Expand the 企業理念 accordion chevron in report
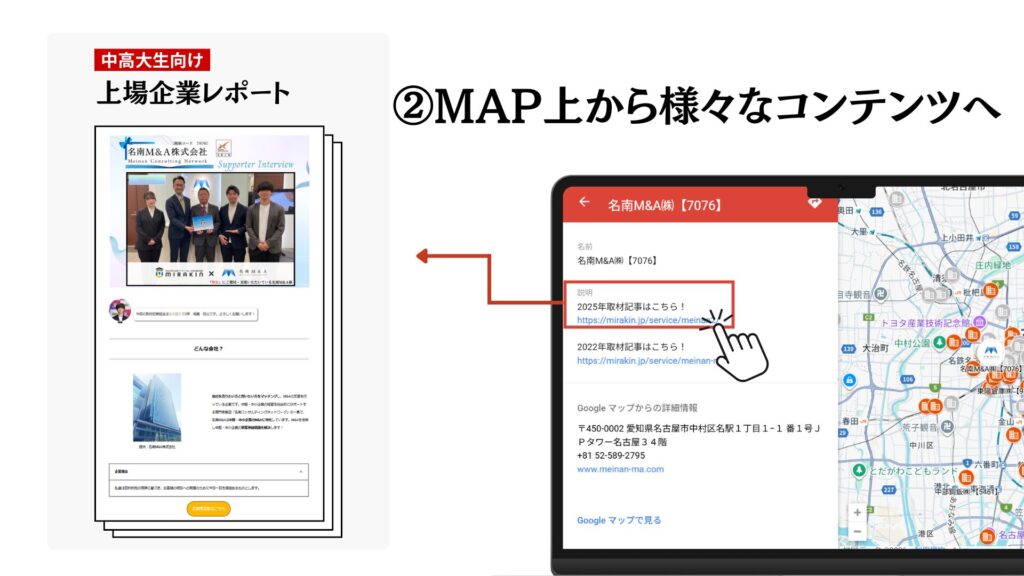This screenshot has width=1024, height=576. pos(301,469)
